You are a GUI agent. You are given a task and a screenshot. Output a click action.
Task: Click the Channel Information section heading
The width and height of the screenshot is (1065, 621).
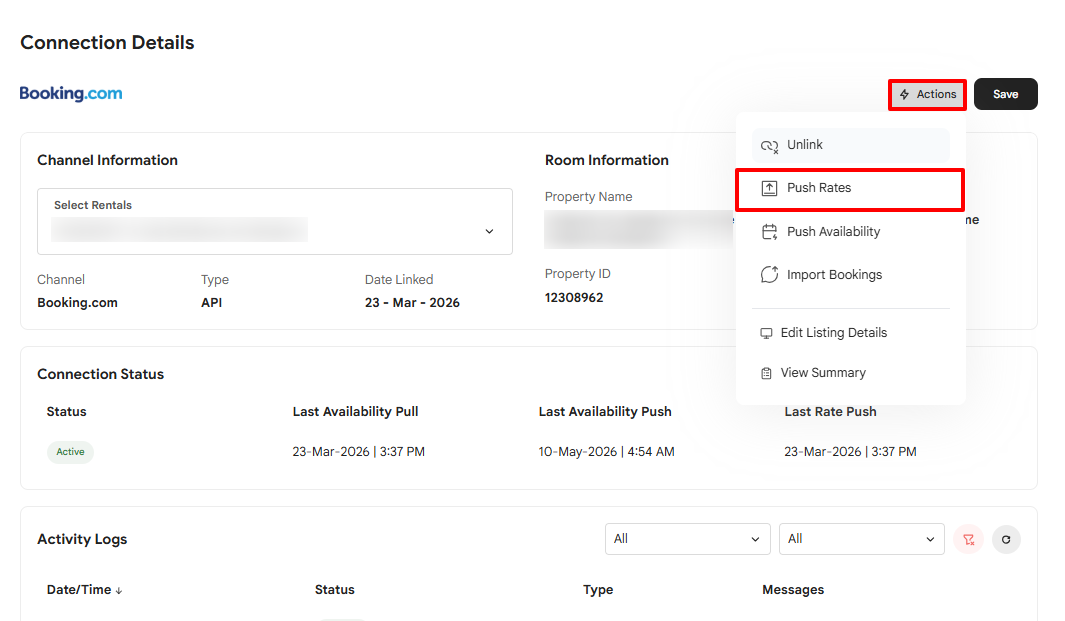coord(107,160)
